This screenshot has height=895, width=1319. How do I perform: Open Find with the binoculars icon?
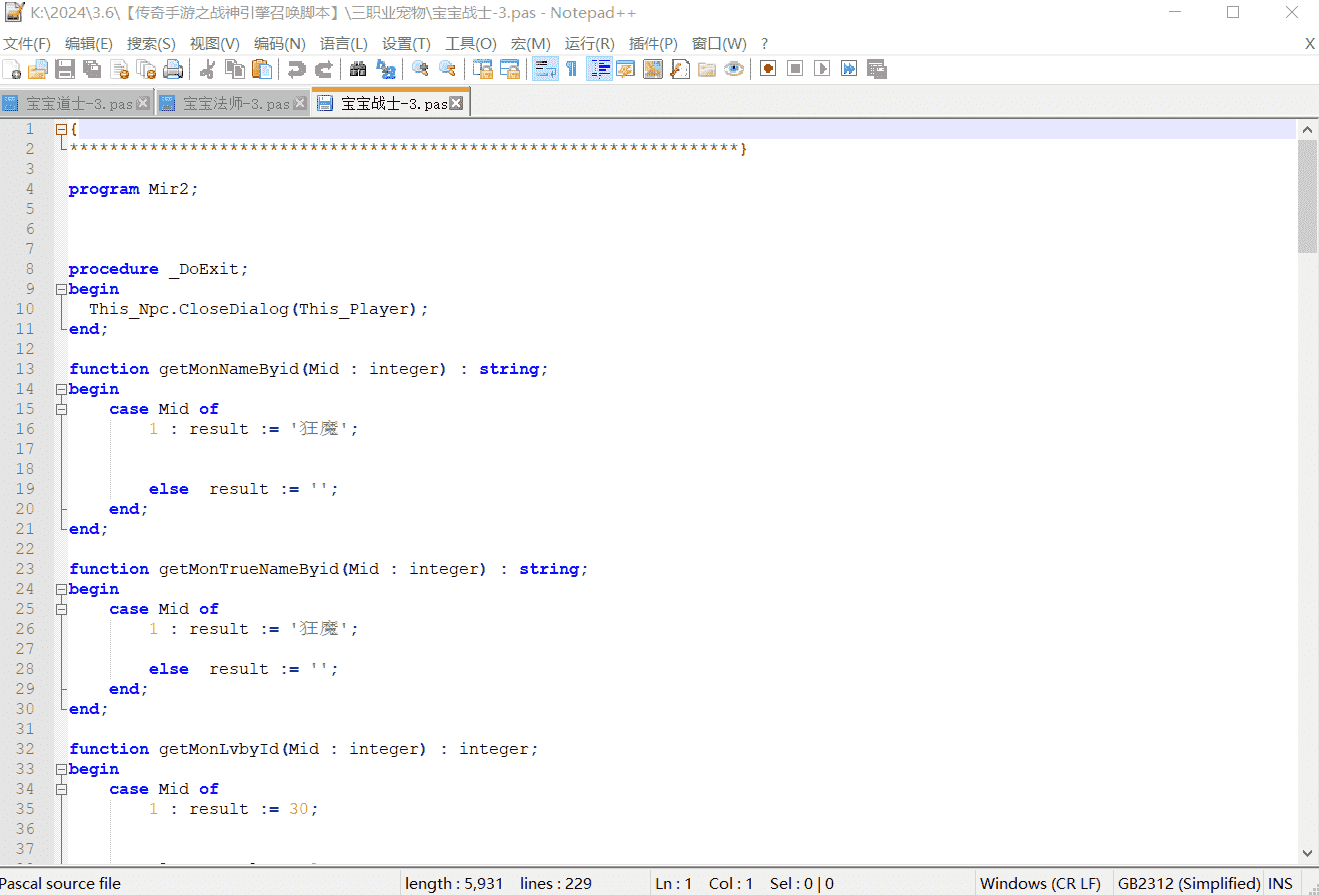point(358,69)
